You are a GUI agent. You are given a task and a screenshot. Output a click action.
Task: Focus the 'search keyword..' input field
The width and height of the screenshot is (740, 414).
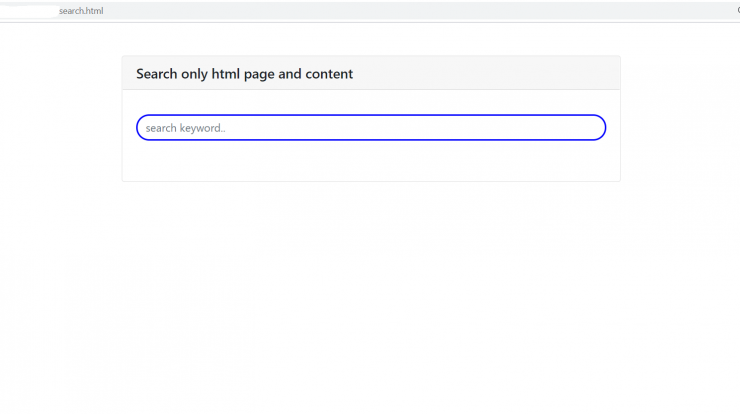click(371, 127)
